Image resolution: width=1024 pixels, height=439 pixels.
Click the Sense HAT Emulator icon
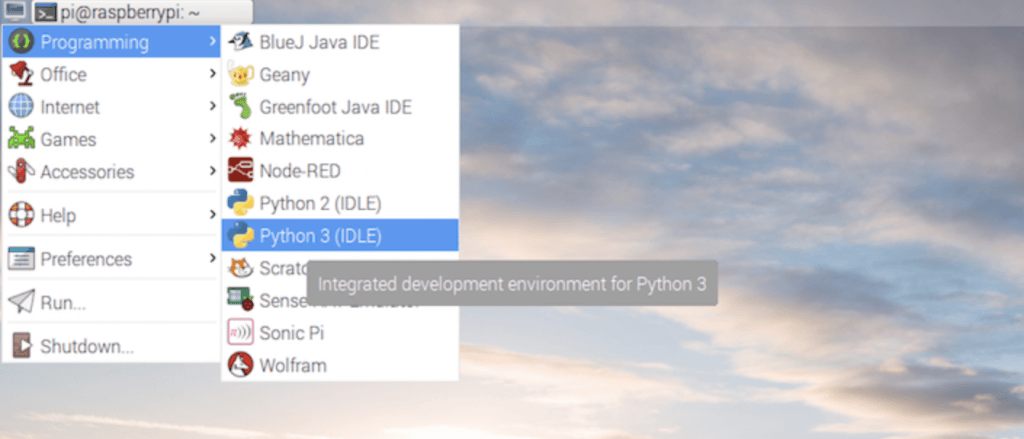(x=240, y=300)
